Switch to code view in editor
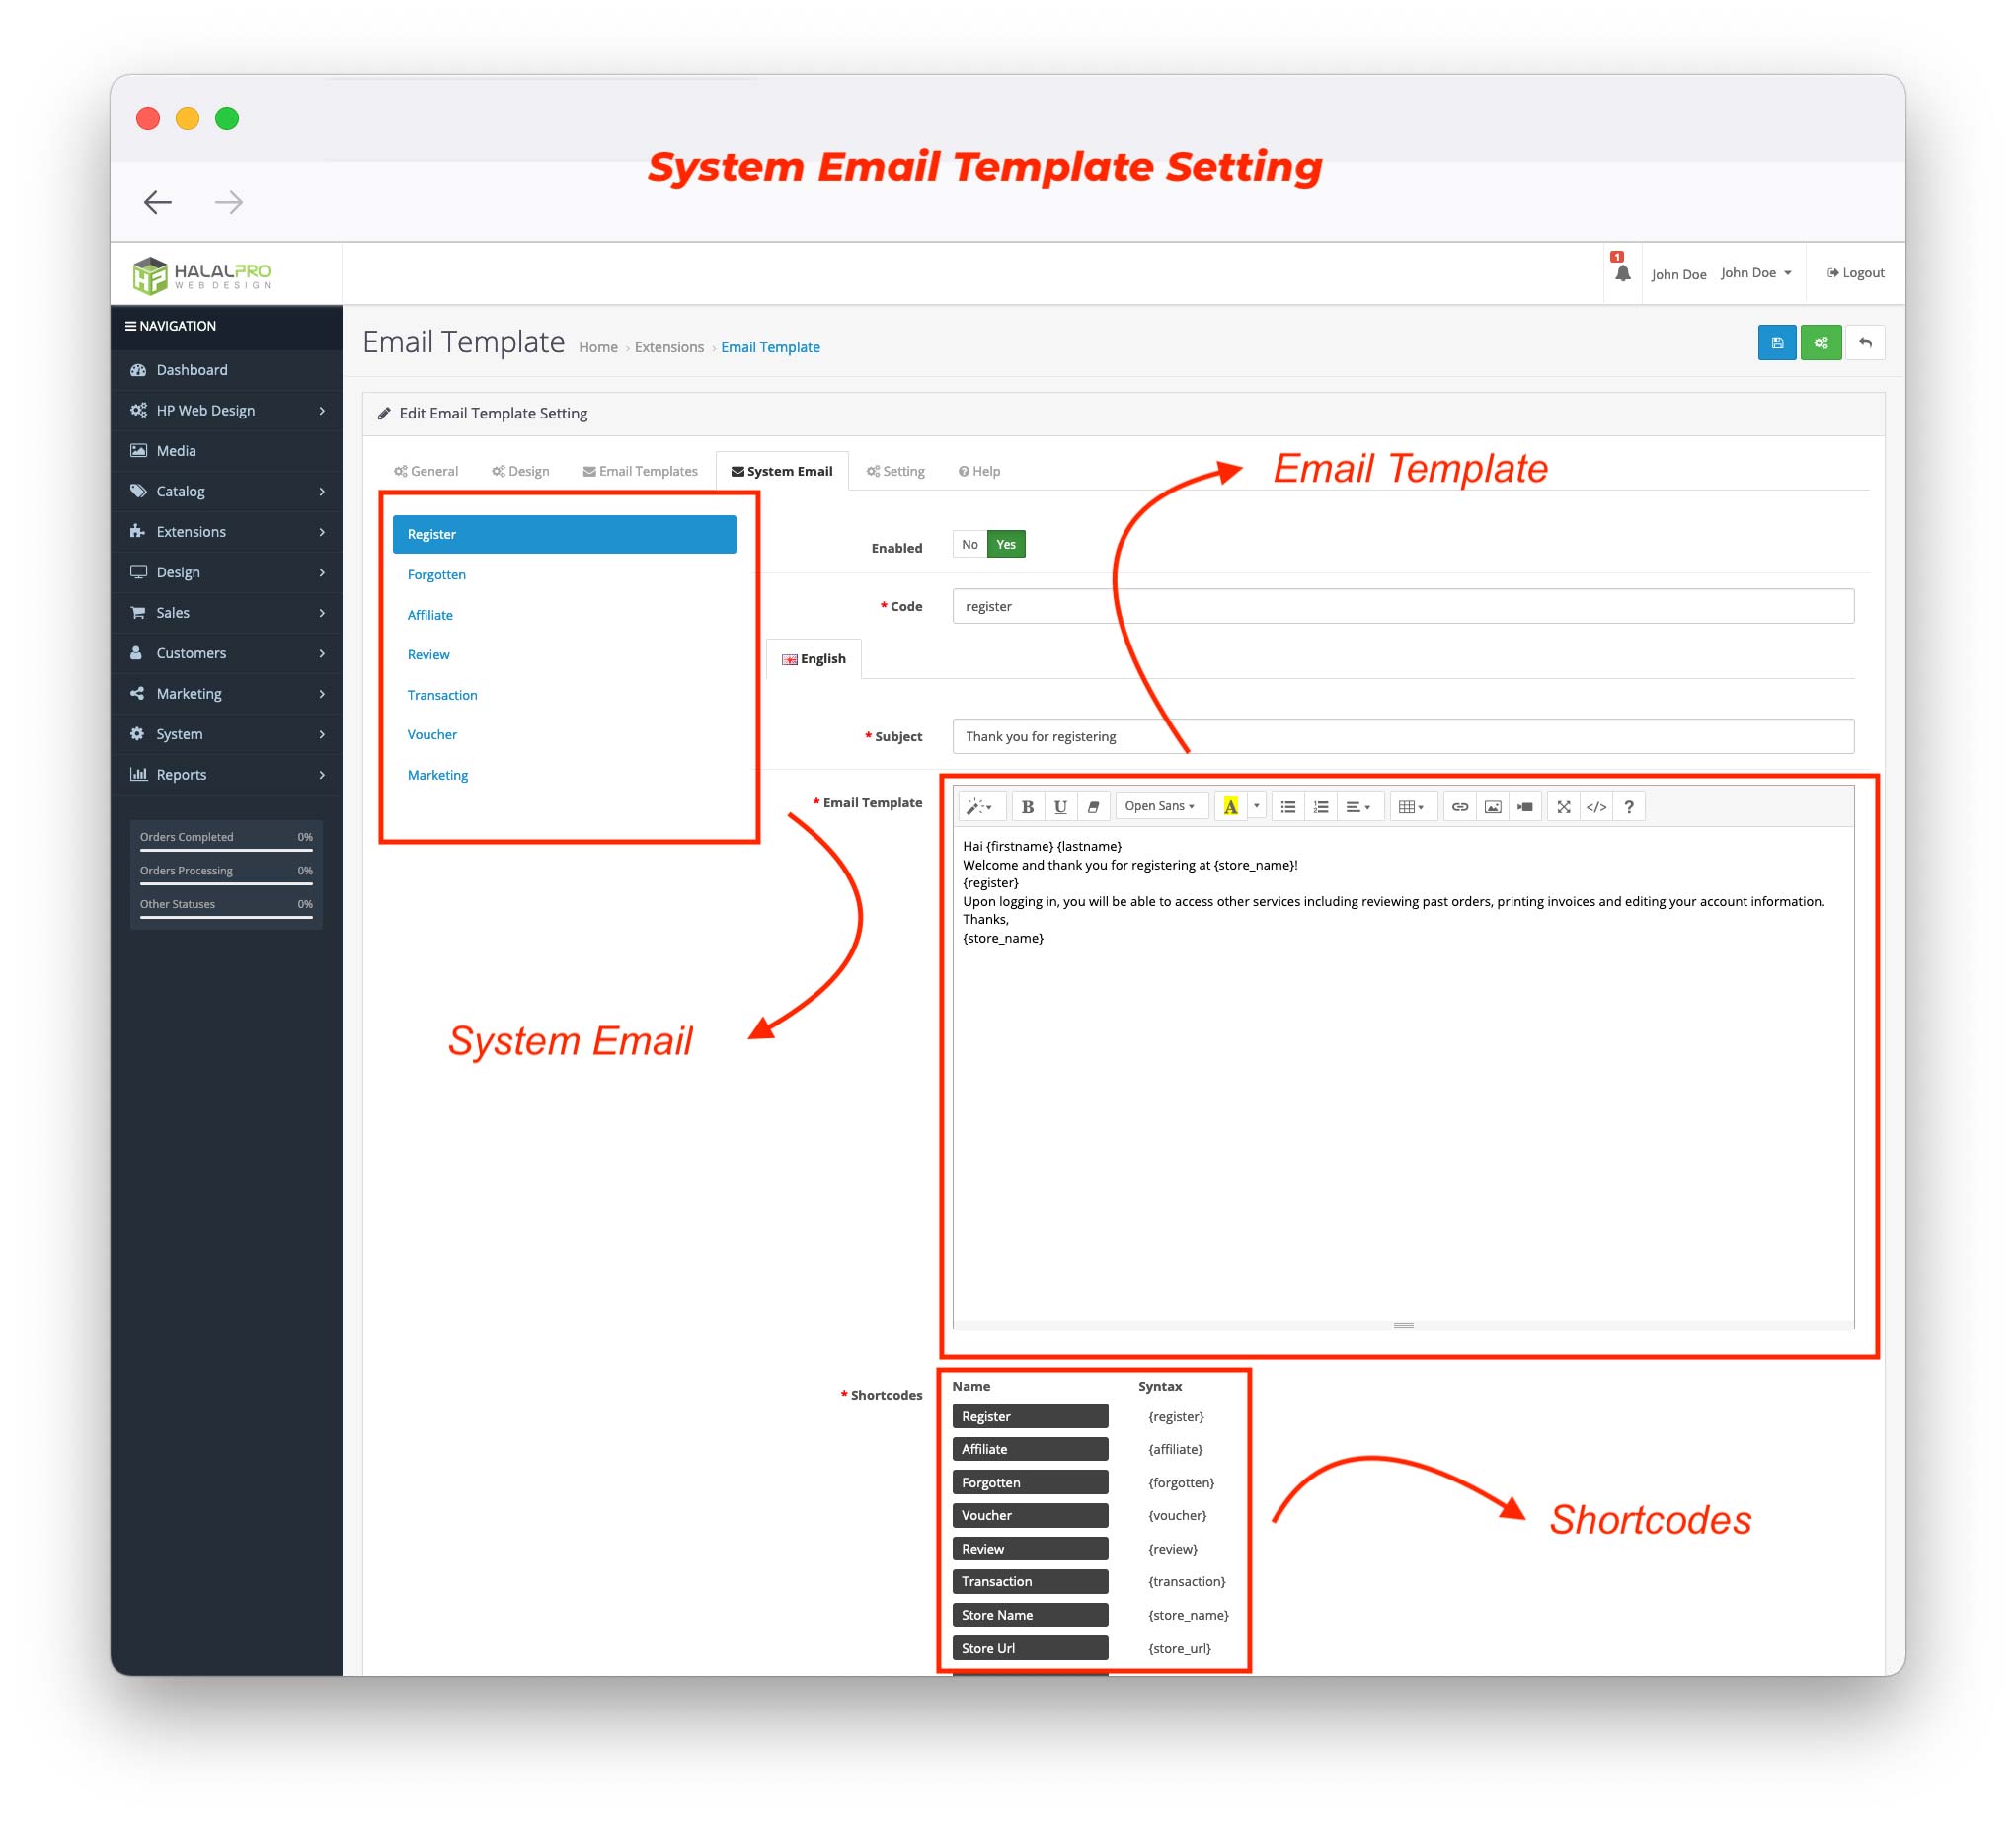The height and width of the screenshot is (1822, 2016). (x=1597, y=807)
